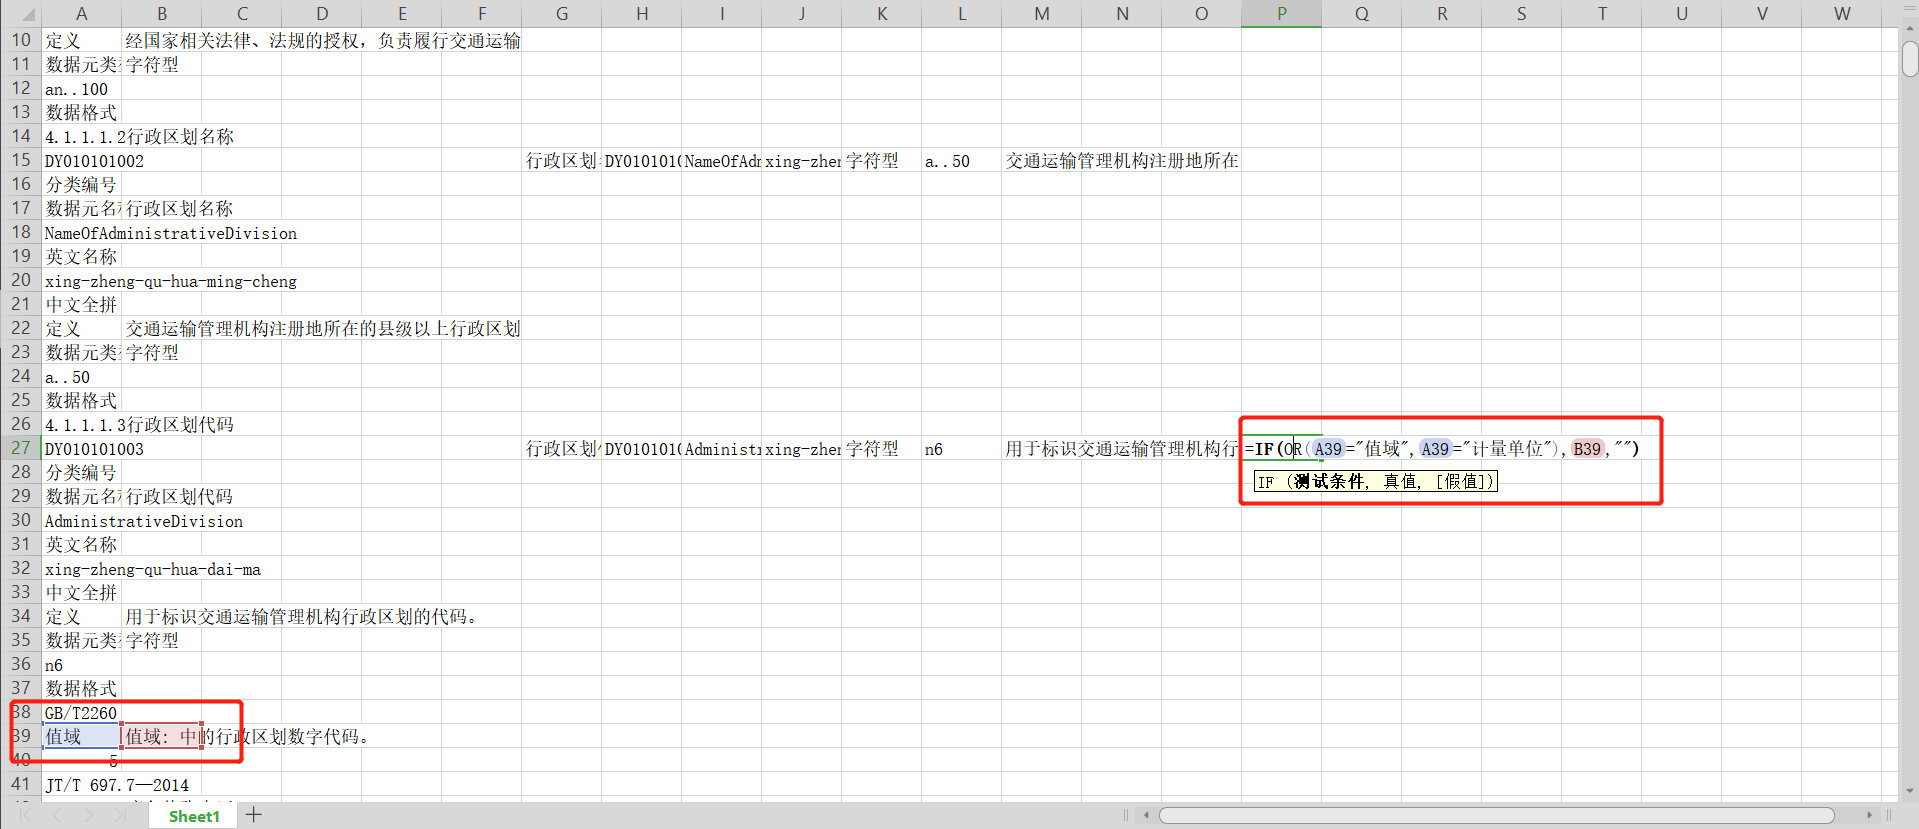The image size is (1919, 829).
Task: Click the horizontal scrollbar right arrow
Action: (1869, 815)
